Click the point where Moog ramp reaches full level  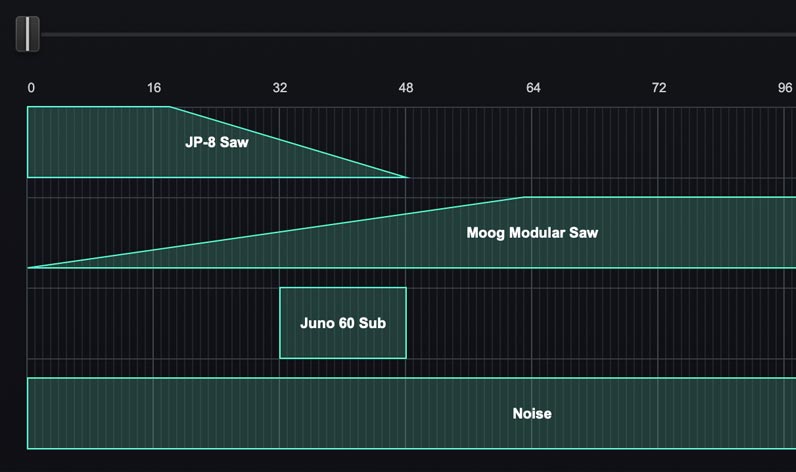click(x=526, y=197)
